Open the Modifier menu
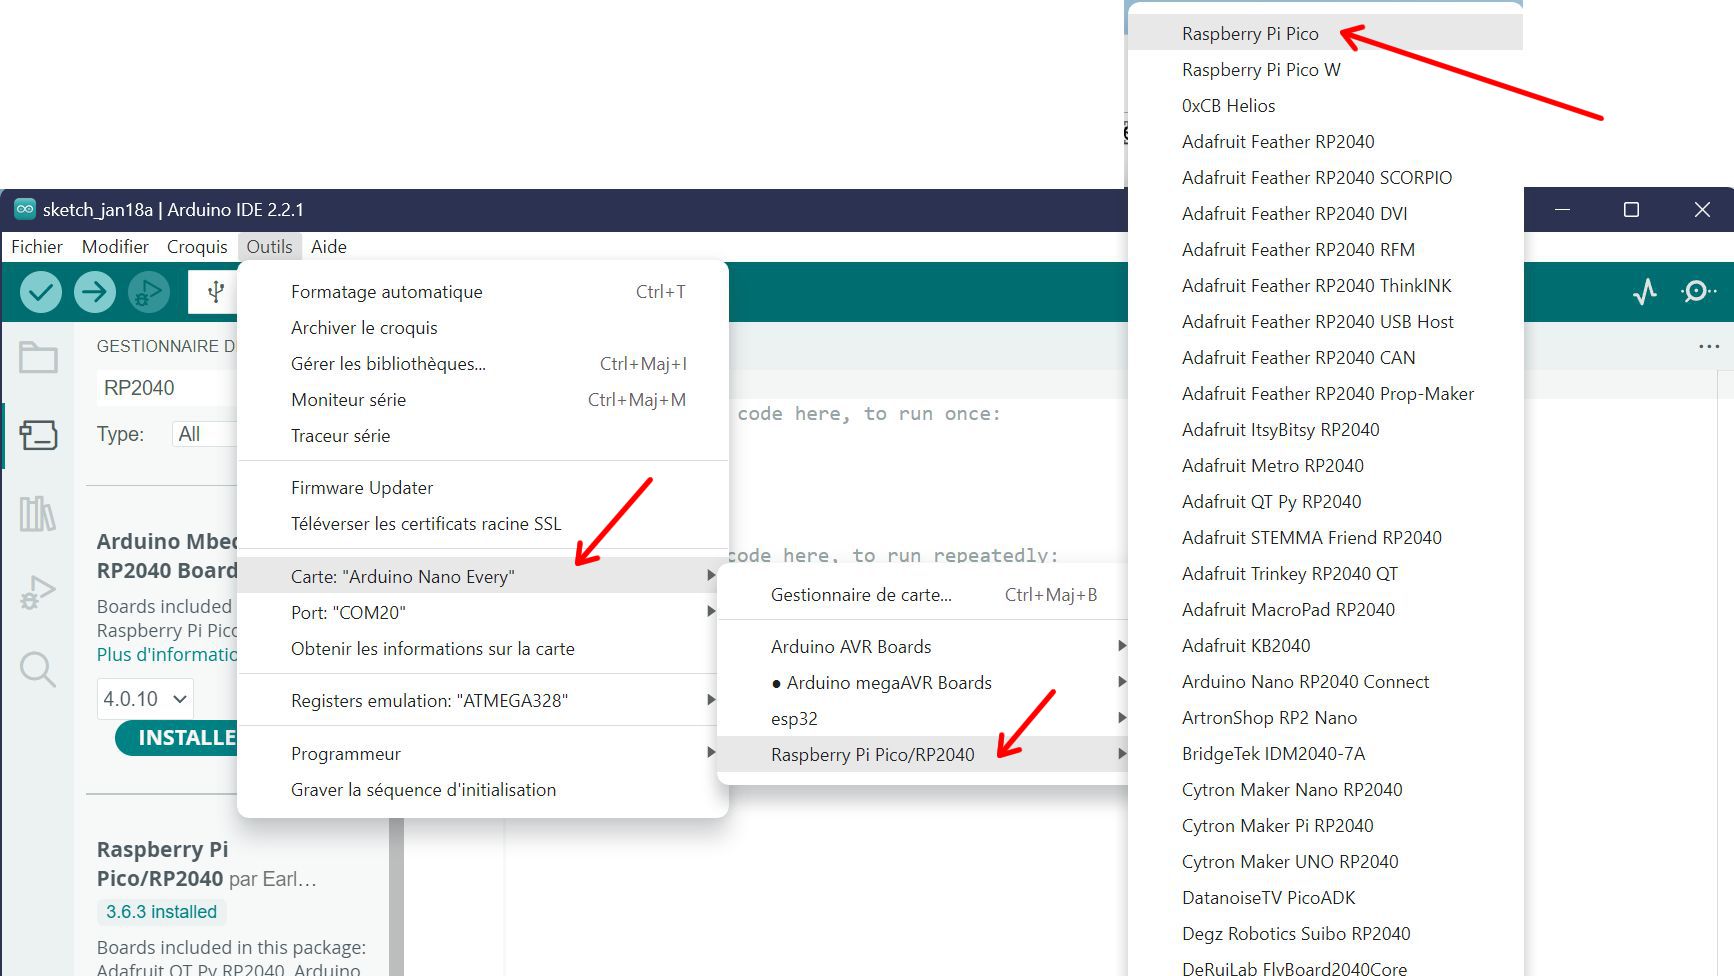This screenshot has height=976, width=1734. (x=115, y=246)
